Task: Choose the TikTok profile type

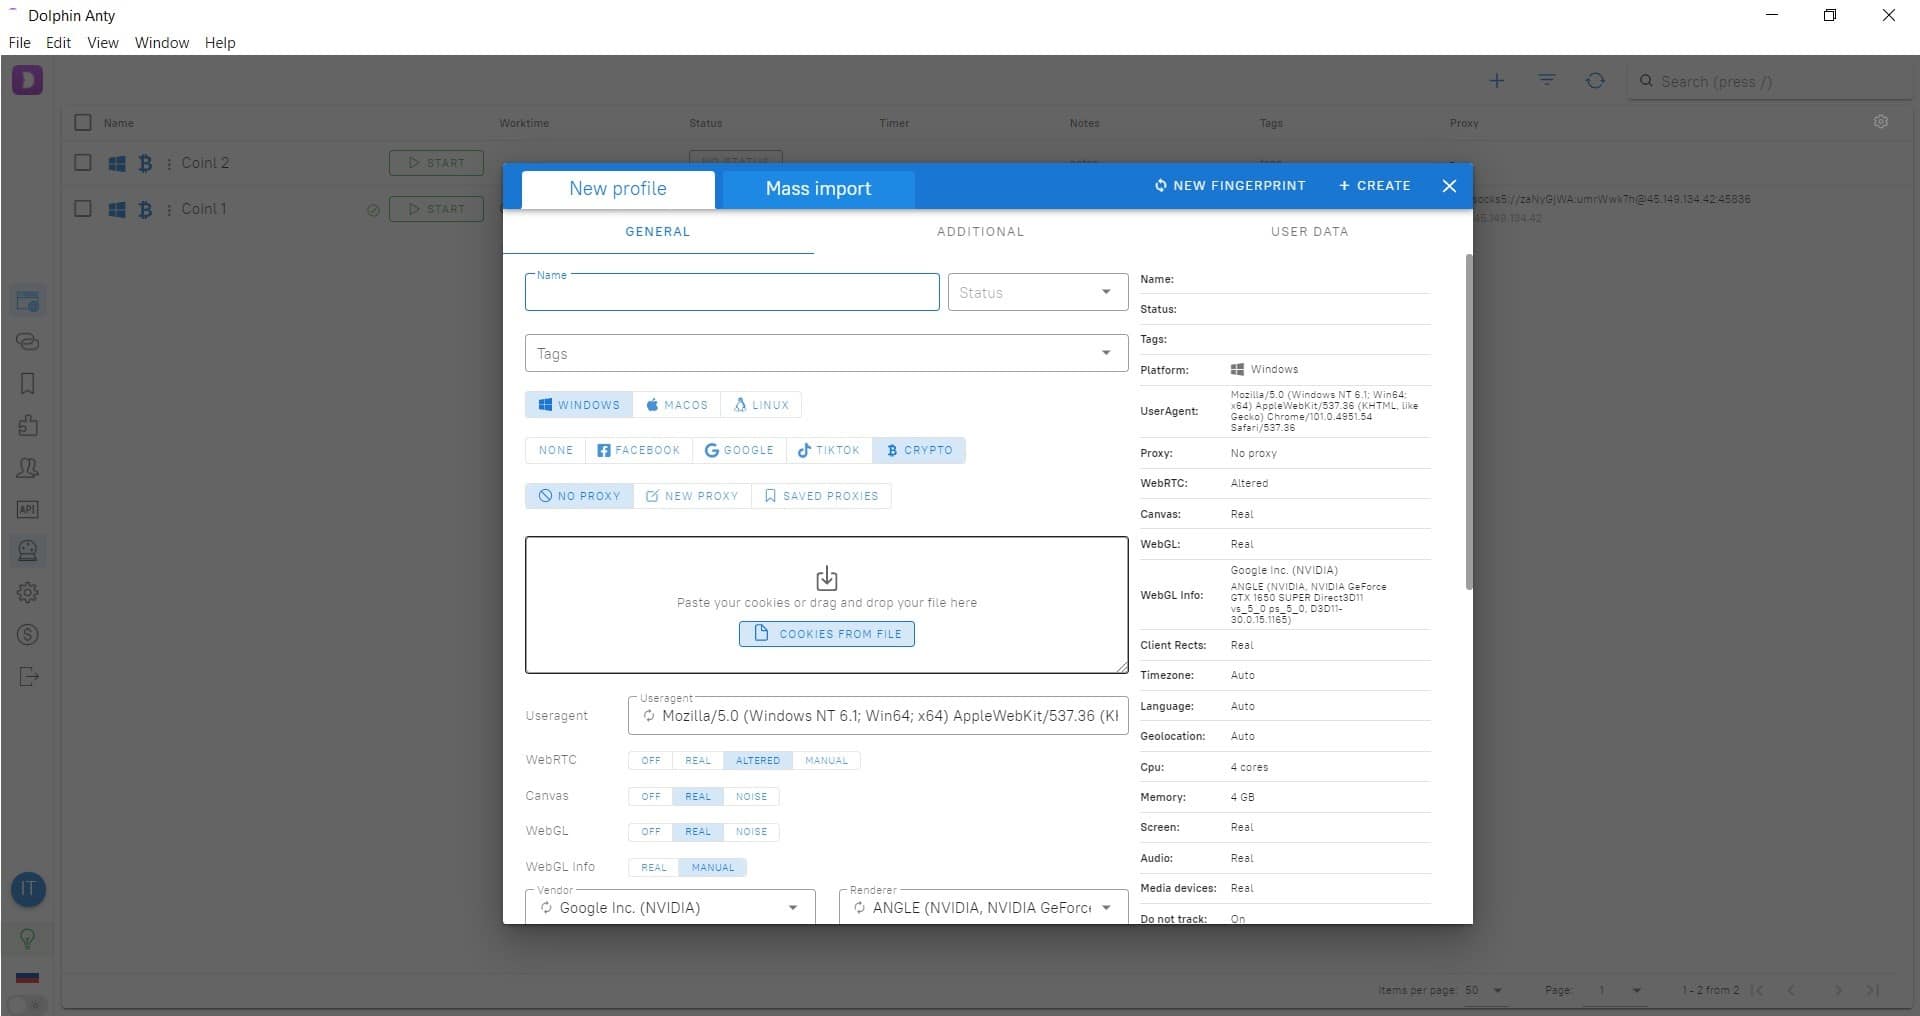Action: (829, 450)
